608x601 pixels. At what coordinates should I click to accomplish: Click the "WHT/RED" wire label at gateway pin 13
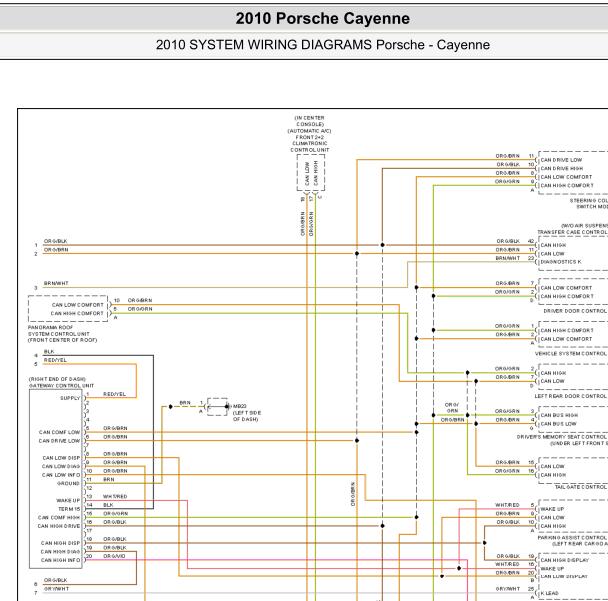tap(115, 496)
